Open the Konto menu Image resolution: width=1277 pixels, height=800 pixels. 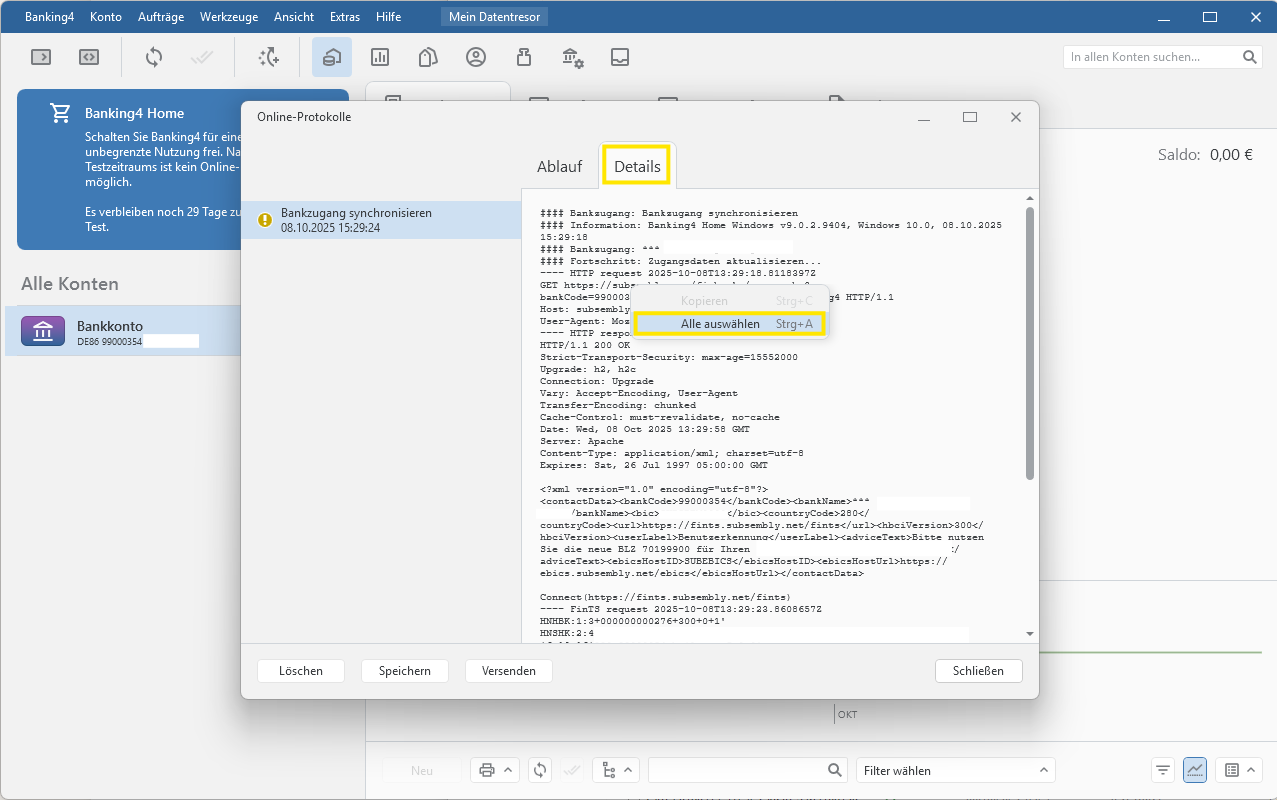[106, 17]
